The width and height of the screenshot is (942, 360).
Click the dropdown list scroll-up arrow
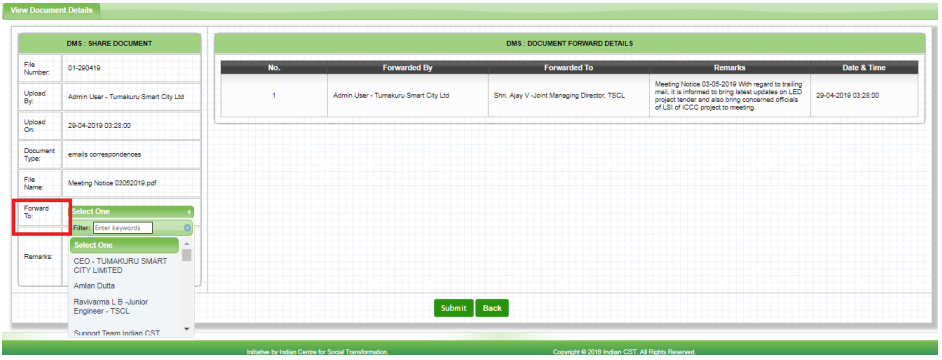coord(186,243)
